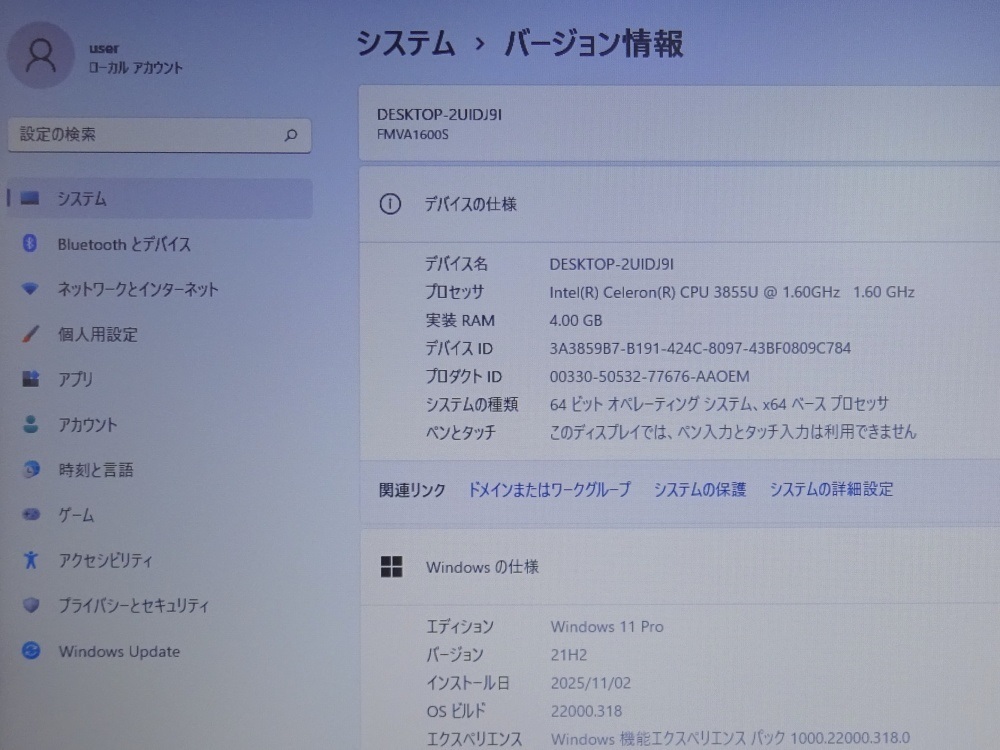Select the ネットワークとインターネット globe icon

(30, 289)
